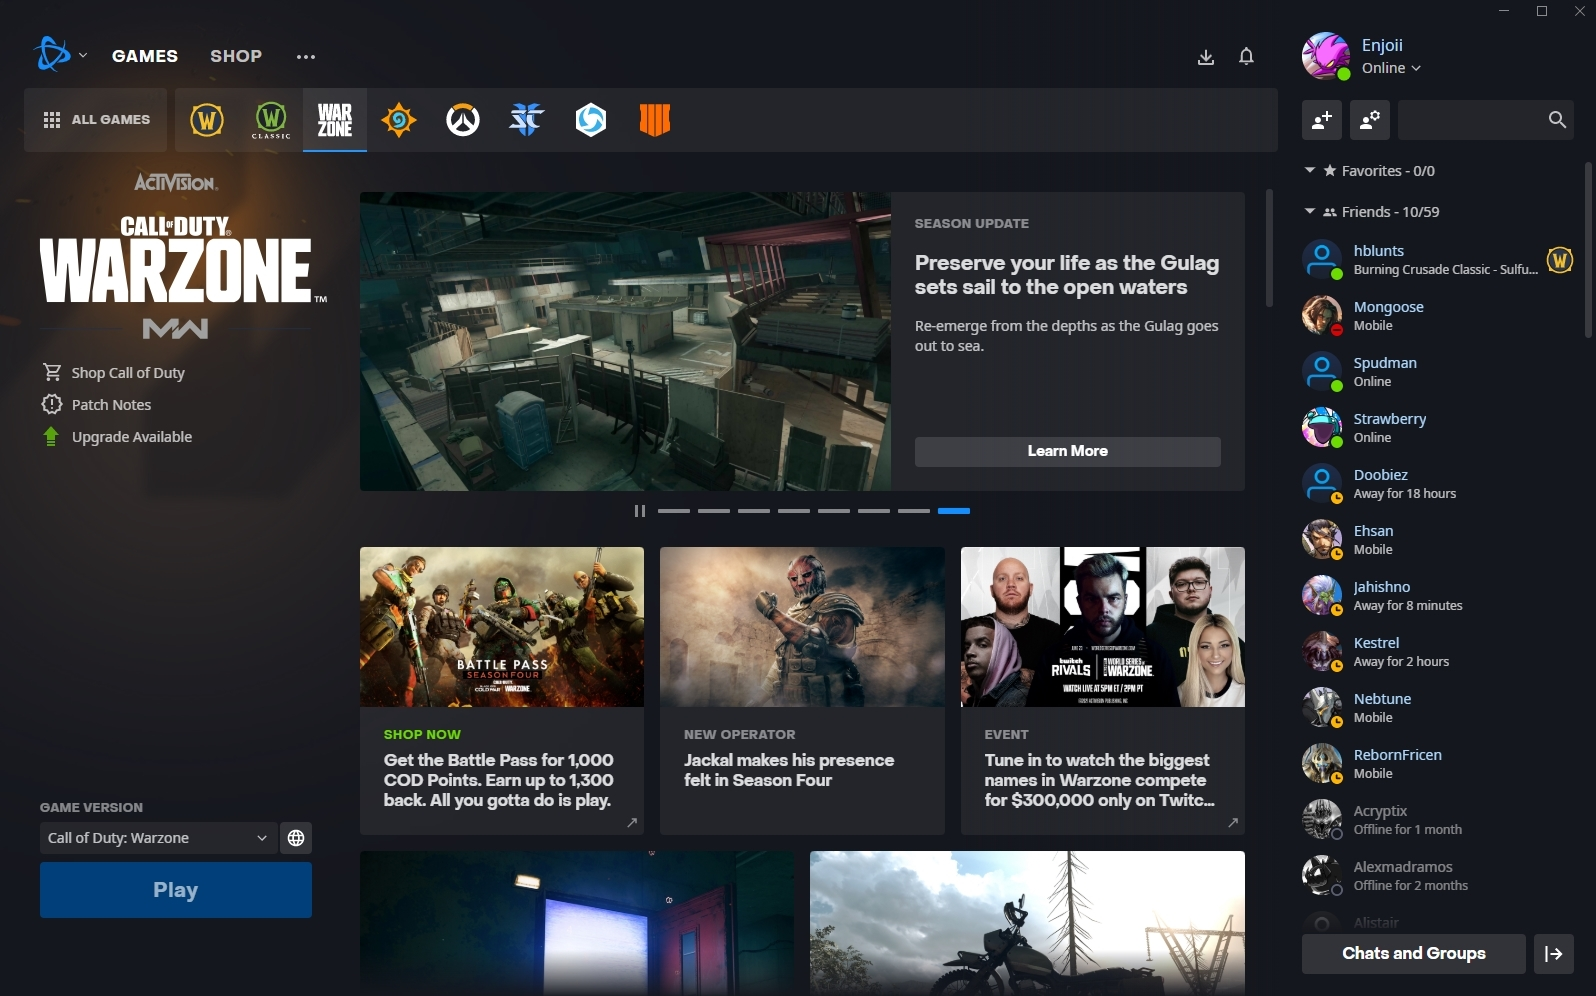The width and height of the screenshot is (1596, 996).
Task: Jump to the second carousel slide indicator
Action: coord(714,511)
